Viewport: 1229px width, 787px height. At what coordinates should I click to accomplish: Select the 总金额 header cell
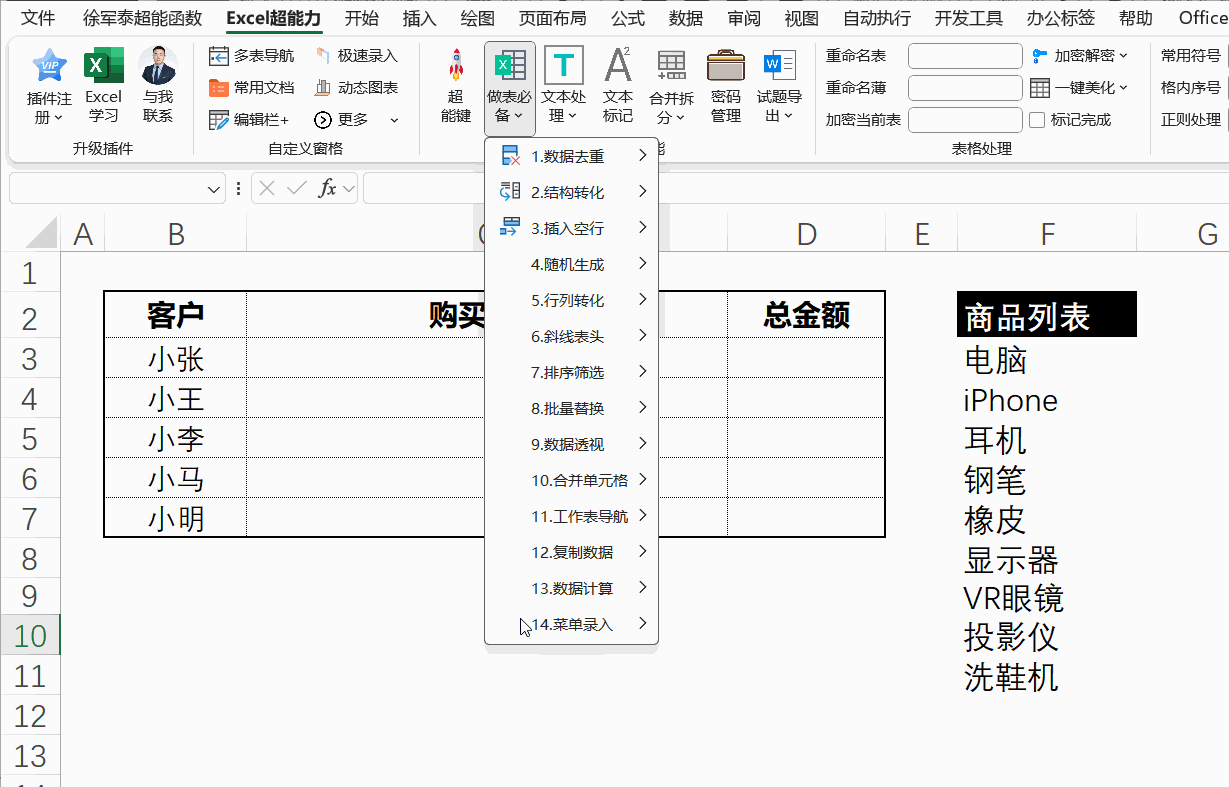coord(806,315)
